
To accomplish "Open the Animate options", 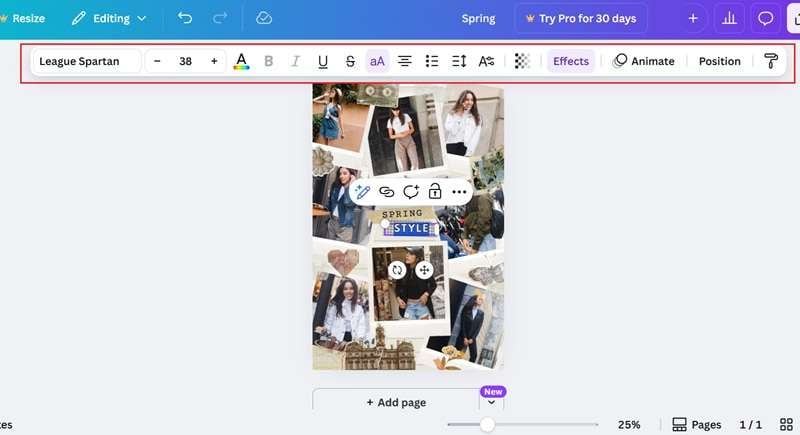I will pos(644,61).
